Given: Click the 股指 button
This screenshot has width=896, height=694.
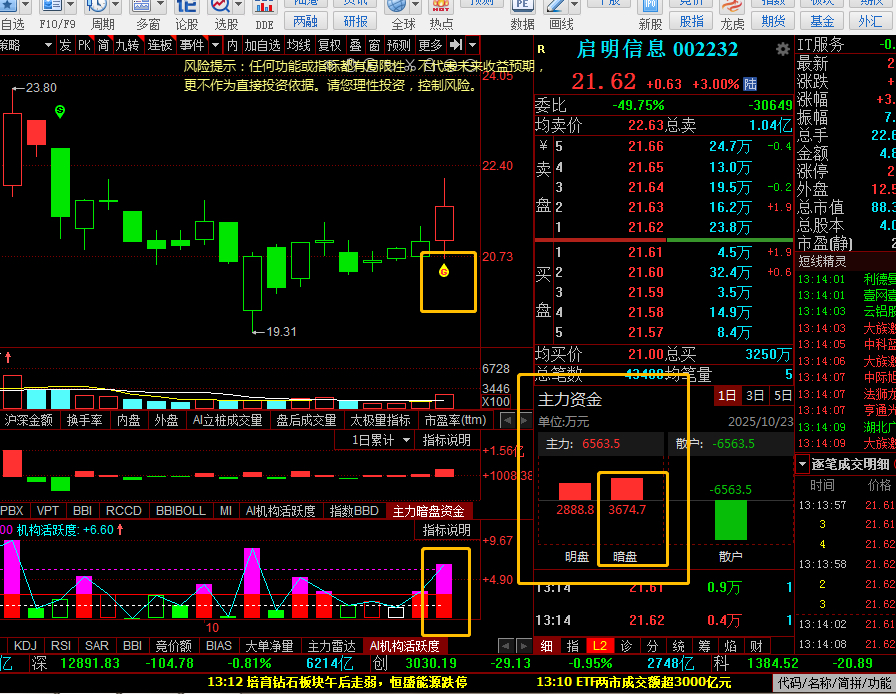Looking at the screenshot, I should tap(691, 22).
